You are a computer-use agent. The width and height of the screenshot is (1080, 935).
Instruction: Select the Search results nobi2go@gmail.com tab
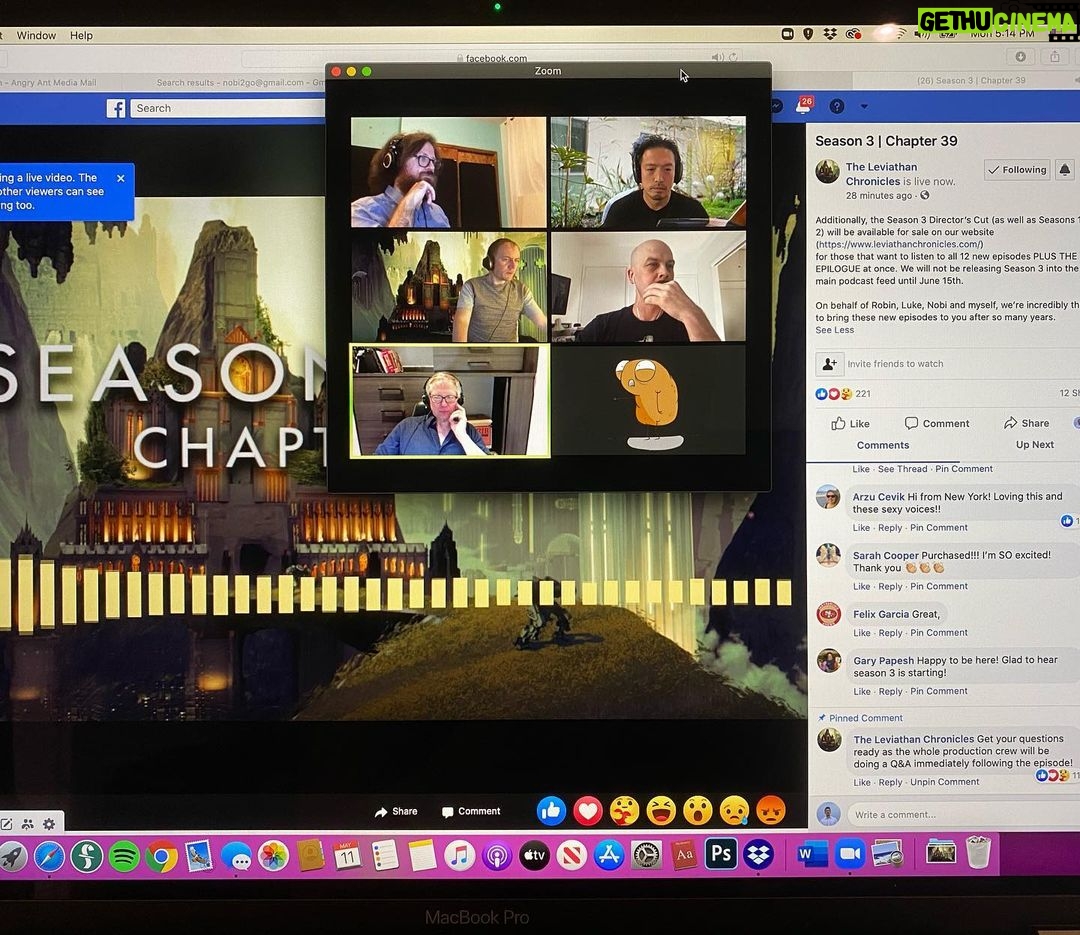point(239,83)
